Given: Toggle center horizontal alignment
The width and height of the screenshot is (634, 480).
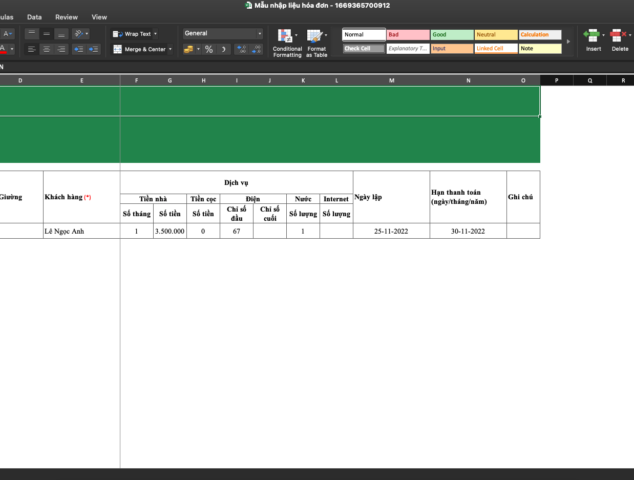Looking at the screenshot, I should (46, 49).
